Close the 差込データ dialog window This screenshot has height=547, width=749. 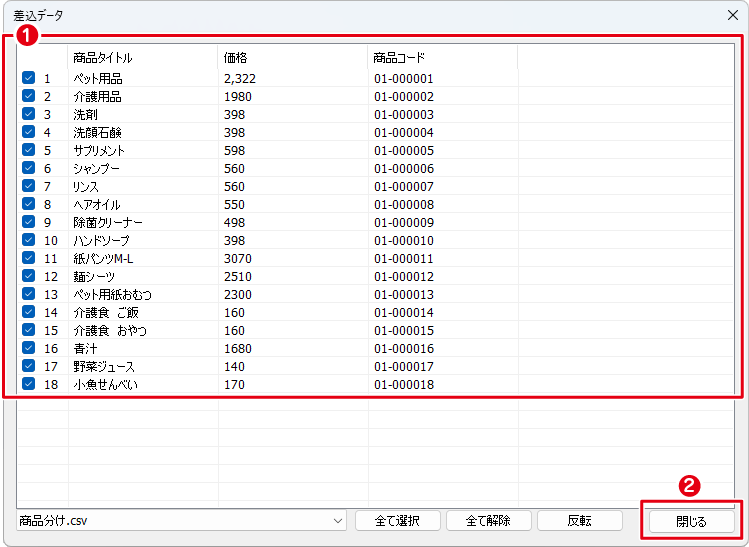(731, 15)
